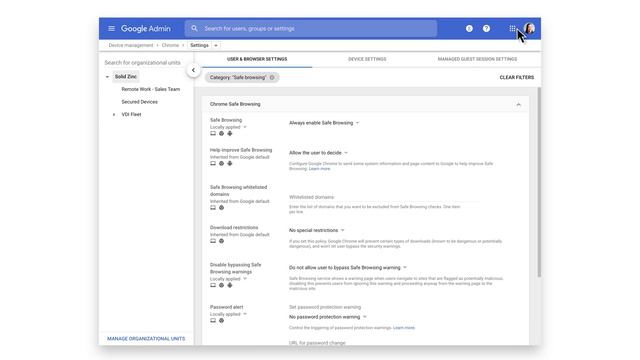Go to Device management breadcrumb
This screenshot has width=640, height=360.
click(x=131, y=45)
